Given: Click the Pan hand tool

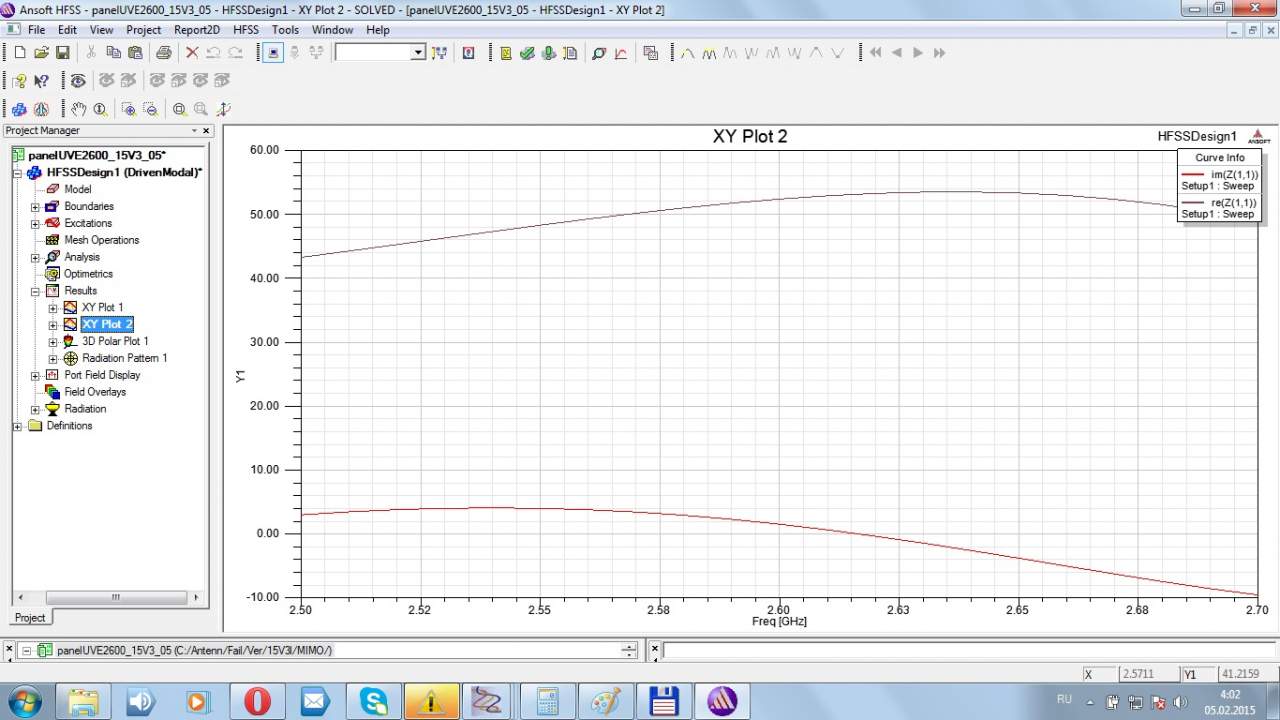Looking at the screenshot, I should (x=79, y=109).
